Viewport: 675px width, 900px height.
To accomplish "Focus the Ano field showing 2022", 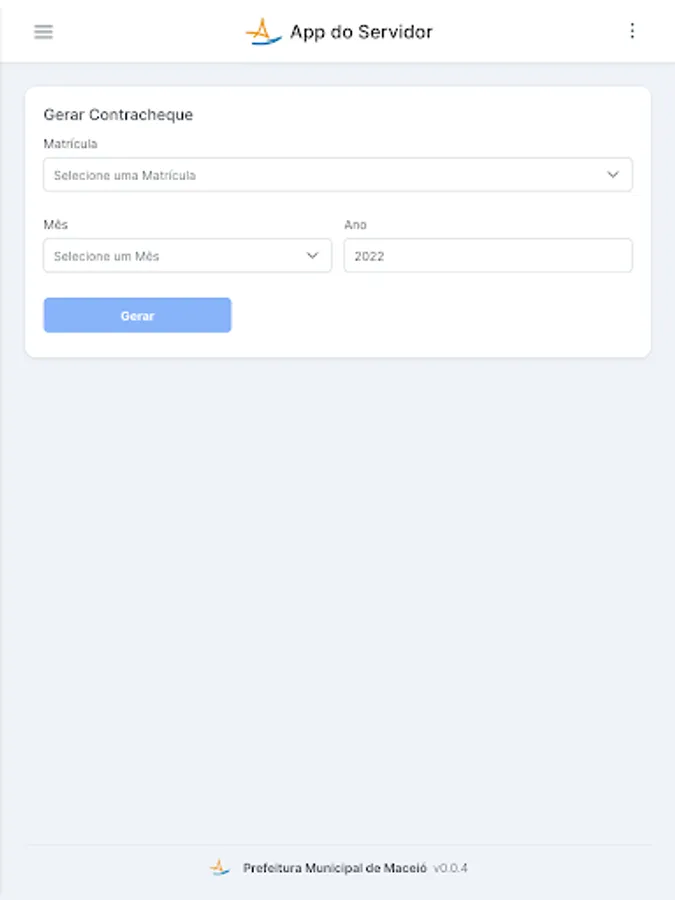I will tap(488, 256).
